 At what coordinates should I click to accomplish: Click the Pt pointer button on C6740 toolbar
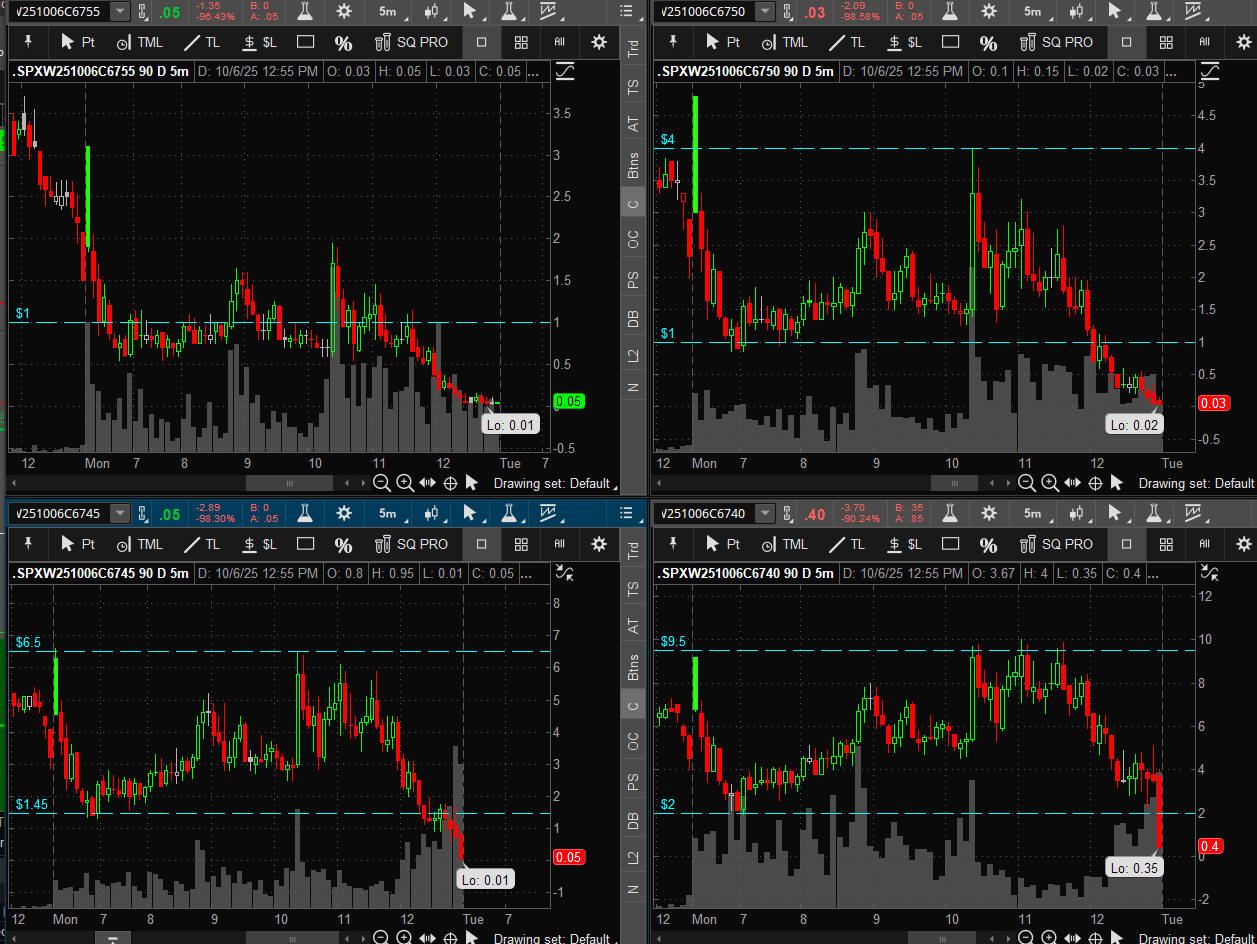point(723,544)
